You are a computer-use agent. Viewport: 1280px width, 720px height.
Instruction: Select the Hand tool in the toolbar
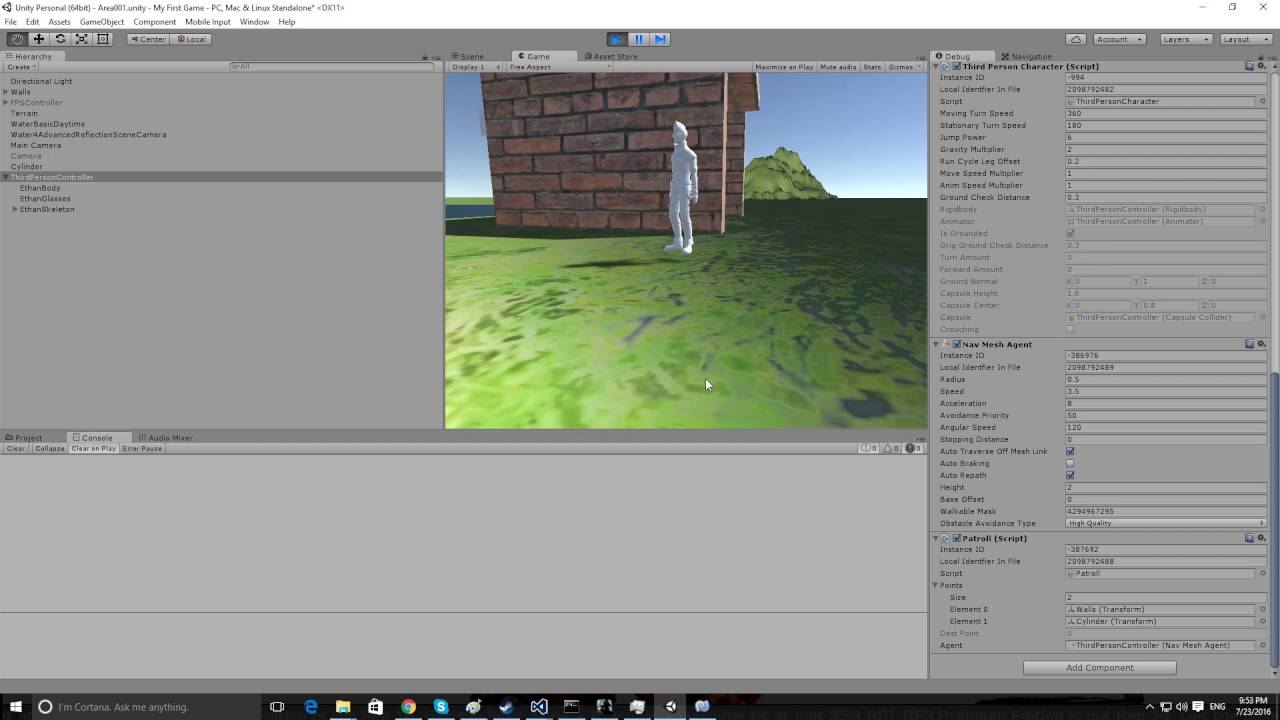(16, 38)
